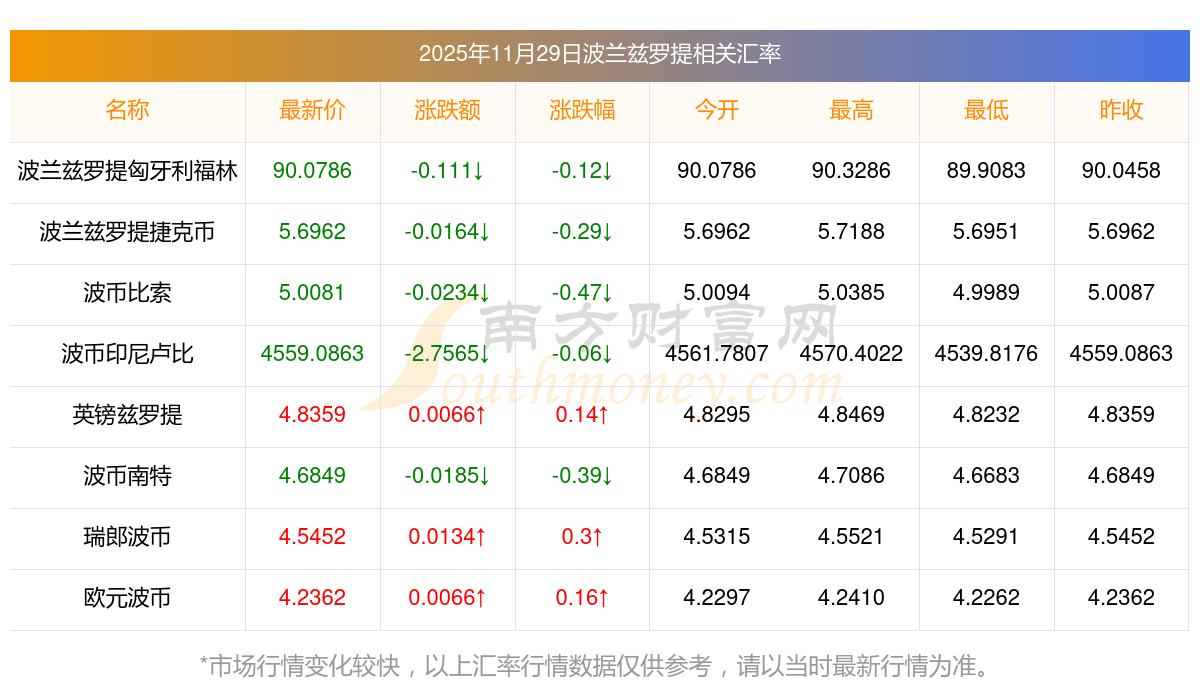Click the change percent -0.06↓
The height and width of the screenshot is (697, 1200).
pos(582,354)
